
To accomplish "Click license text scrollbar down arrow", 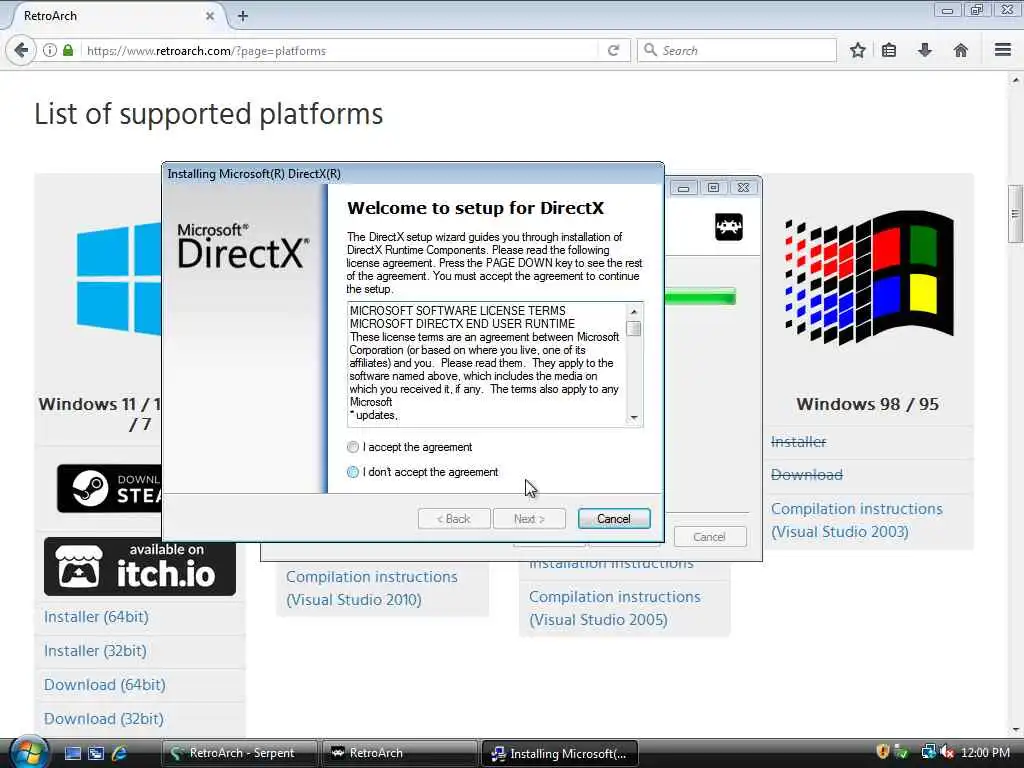I will [633, 418].
